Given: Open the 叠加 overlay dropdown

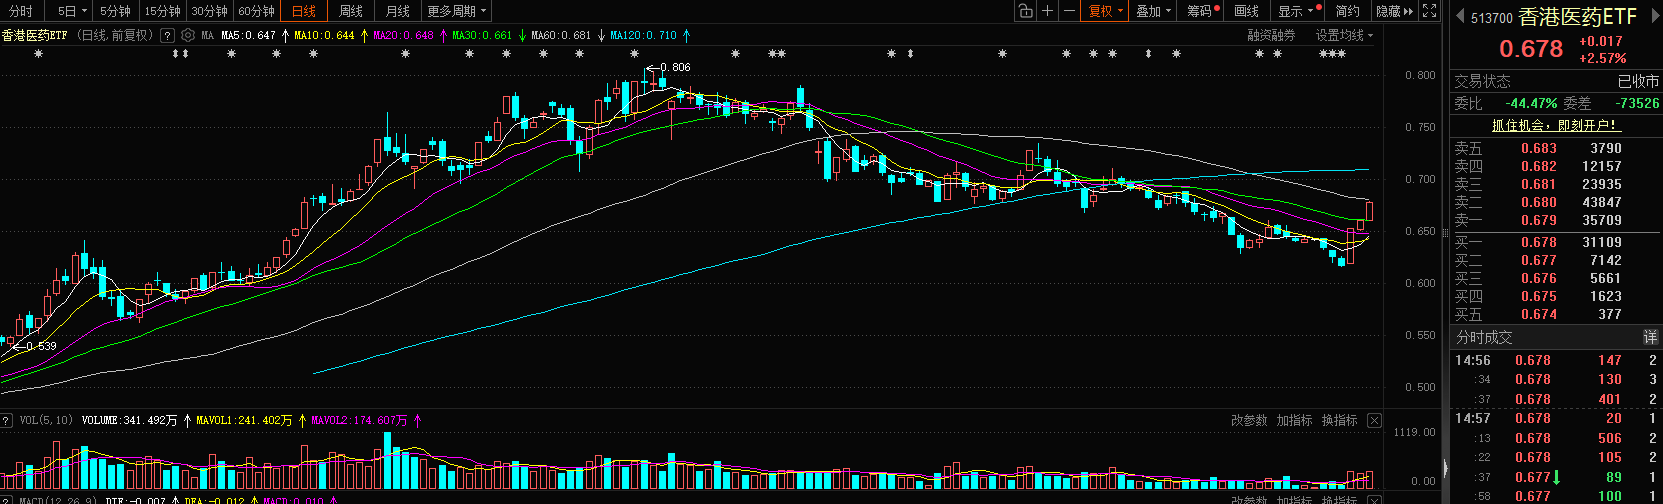Looking at the screenshot, I should click(1154, 11).
